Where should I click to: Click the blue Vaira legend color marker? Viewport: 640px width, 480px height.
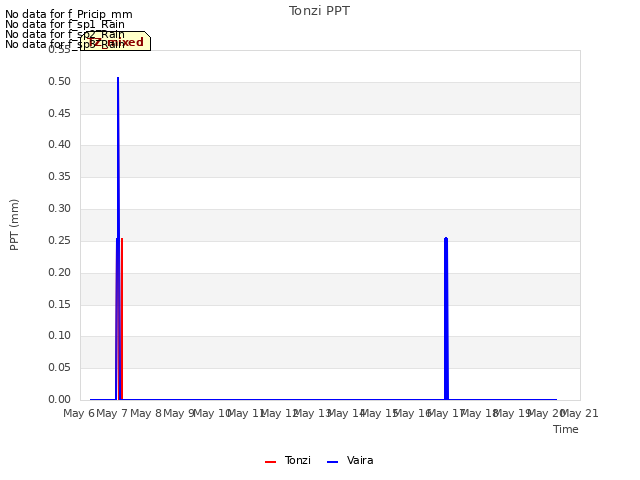tap(333, 462)
